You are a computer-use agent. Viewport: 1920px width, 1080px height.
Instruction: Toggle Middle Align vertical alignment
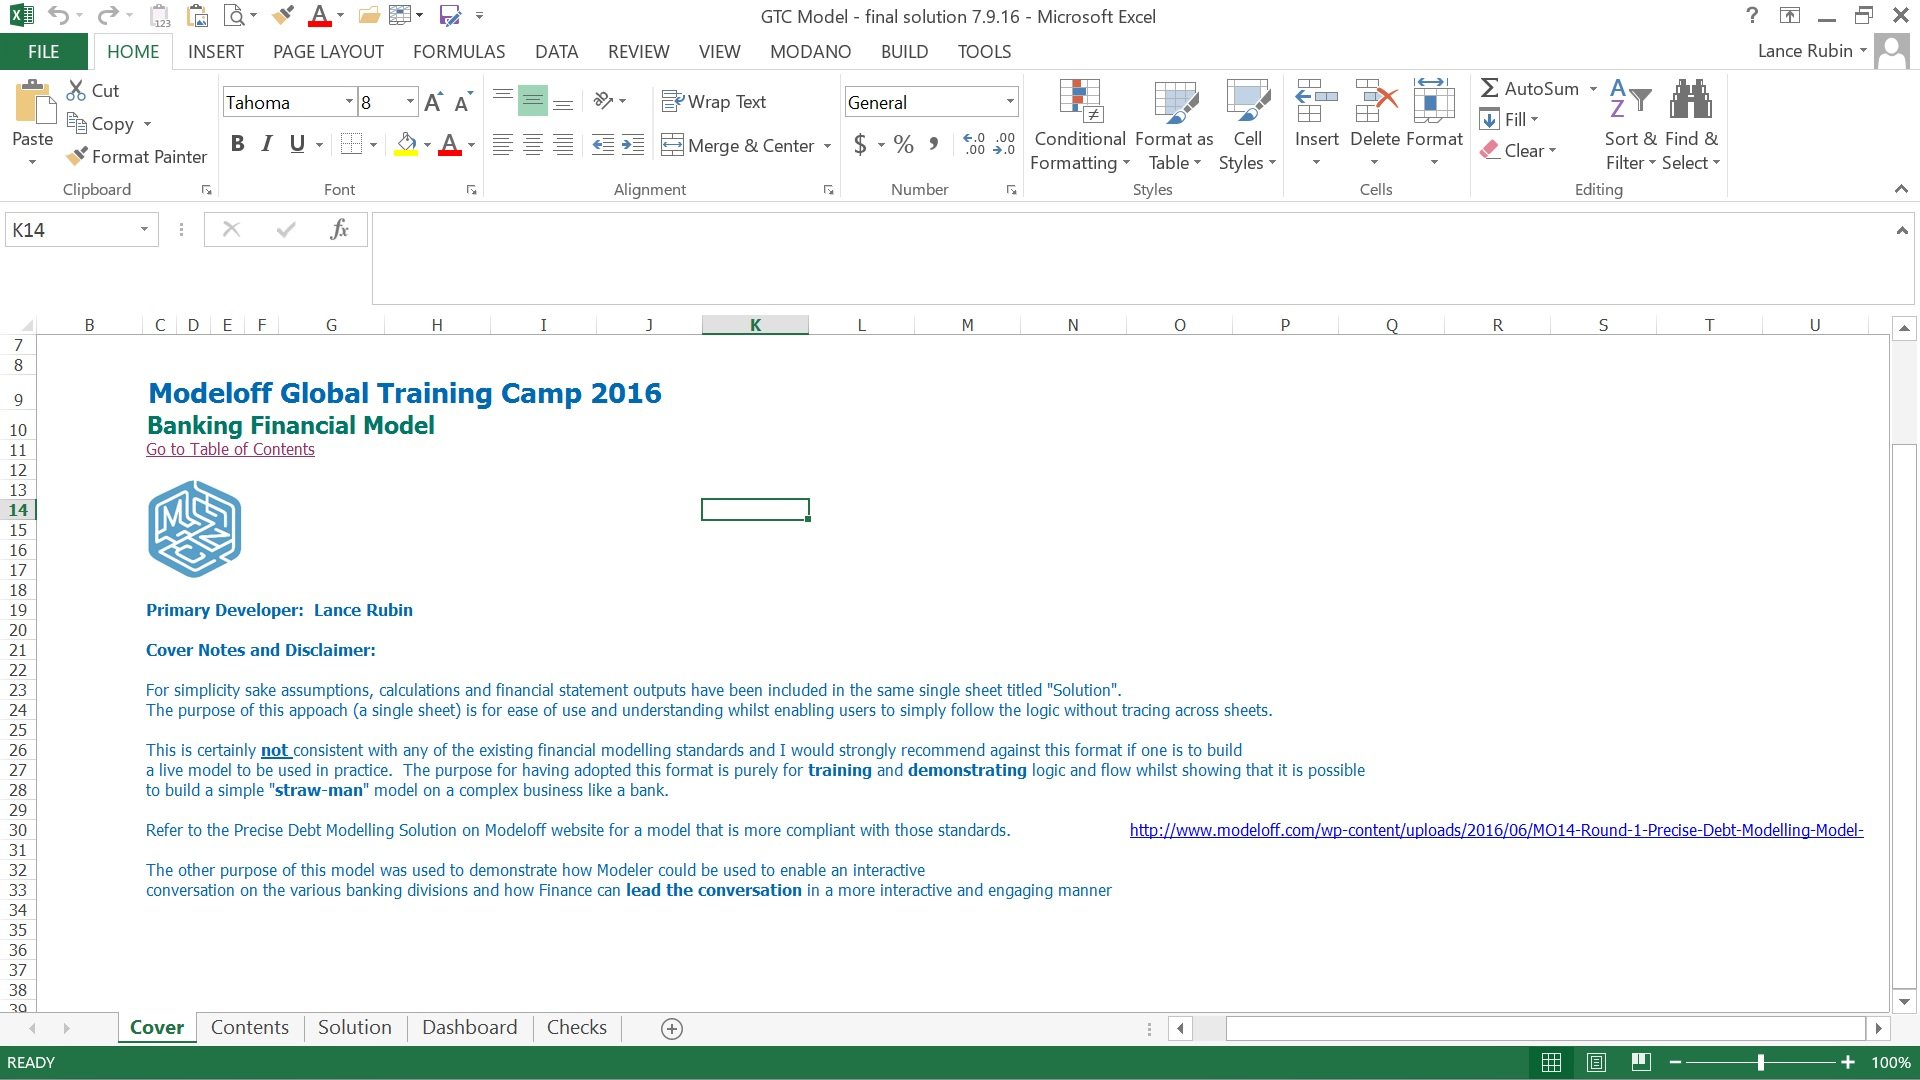tap(533, 101)
